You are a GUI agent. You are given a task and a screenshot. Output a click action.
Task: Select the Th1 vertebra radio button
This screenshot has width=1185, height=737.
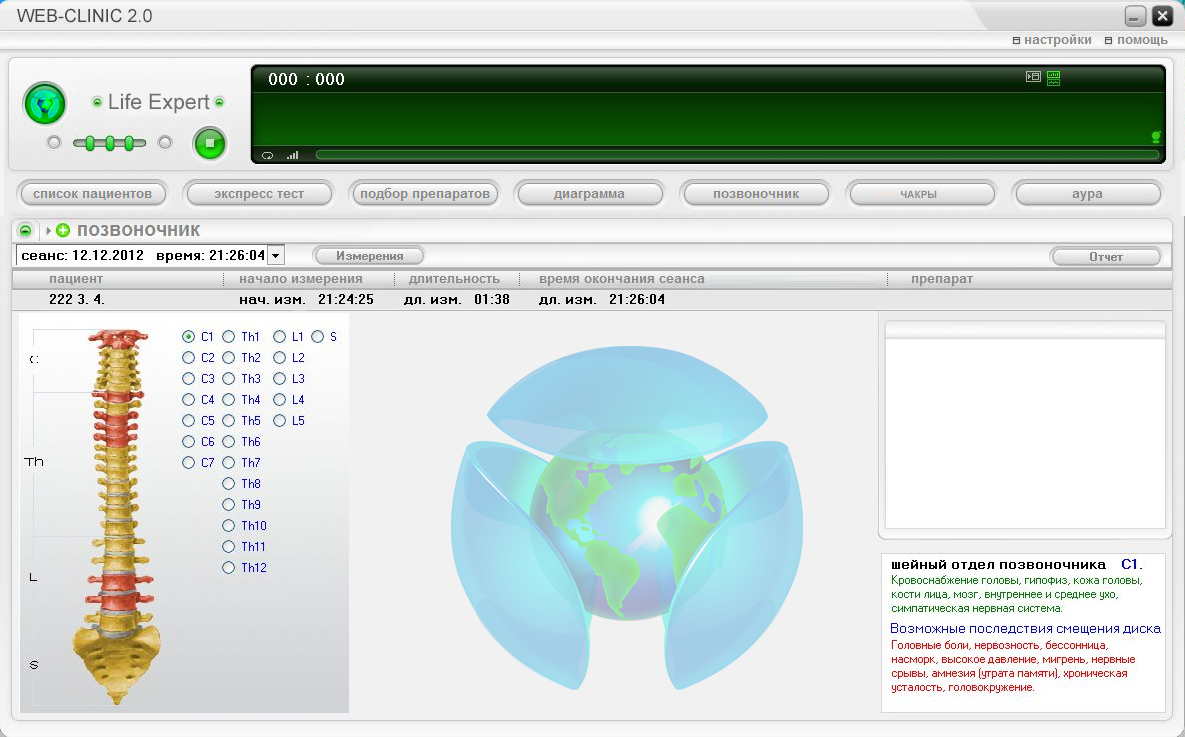click(229, 336)
